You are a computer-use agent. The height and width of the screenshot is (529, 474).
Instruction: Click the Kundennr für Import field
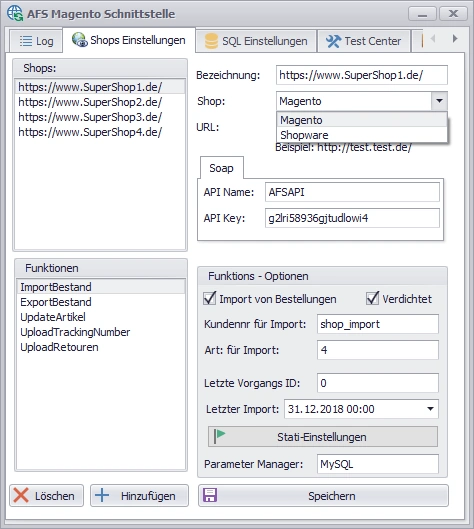pyautogui.click(x=378, y=324)
